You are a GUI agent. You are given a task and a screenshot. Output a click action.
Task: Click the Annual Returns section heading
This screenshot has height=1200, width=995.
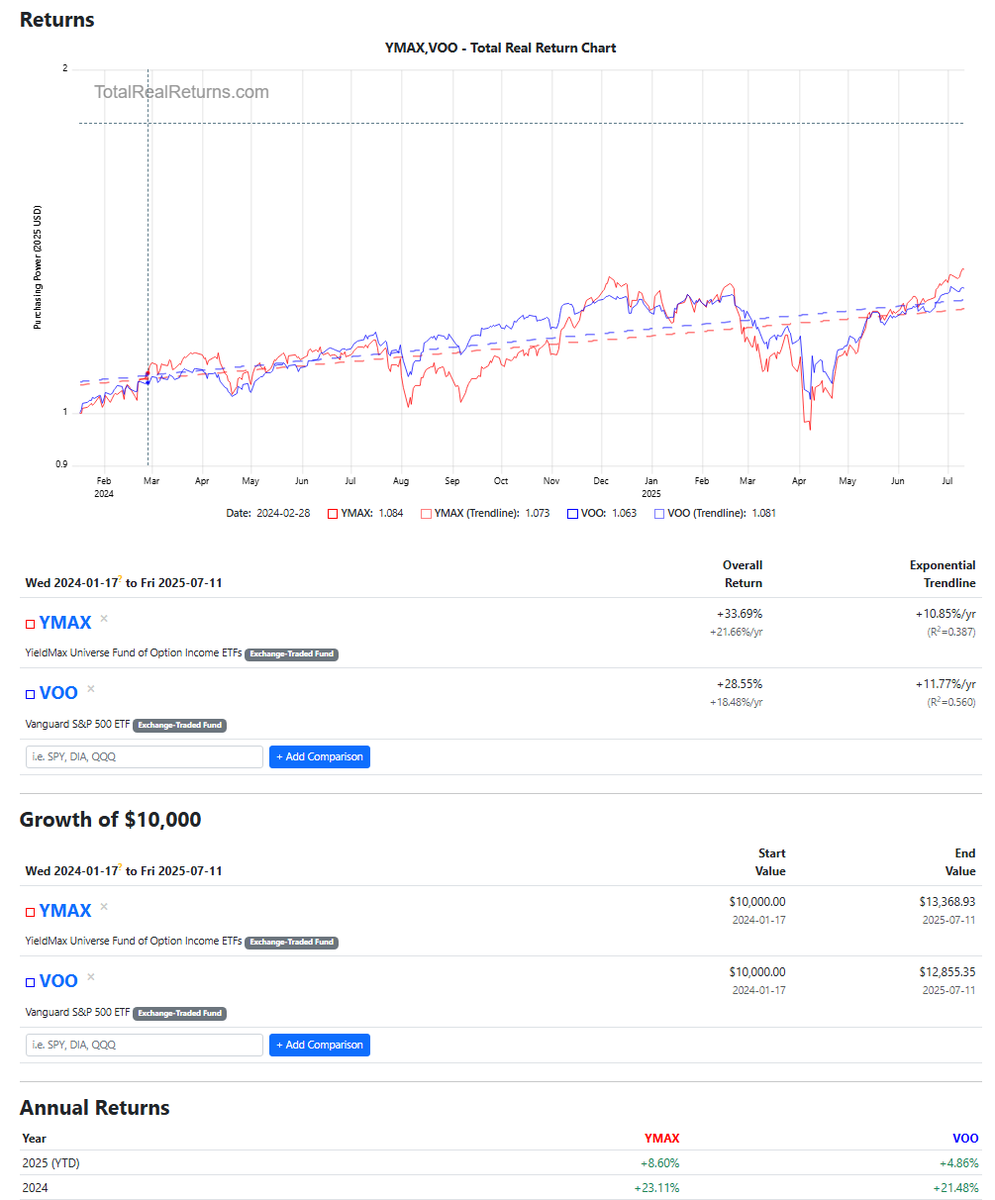(x=95, y=1108)
